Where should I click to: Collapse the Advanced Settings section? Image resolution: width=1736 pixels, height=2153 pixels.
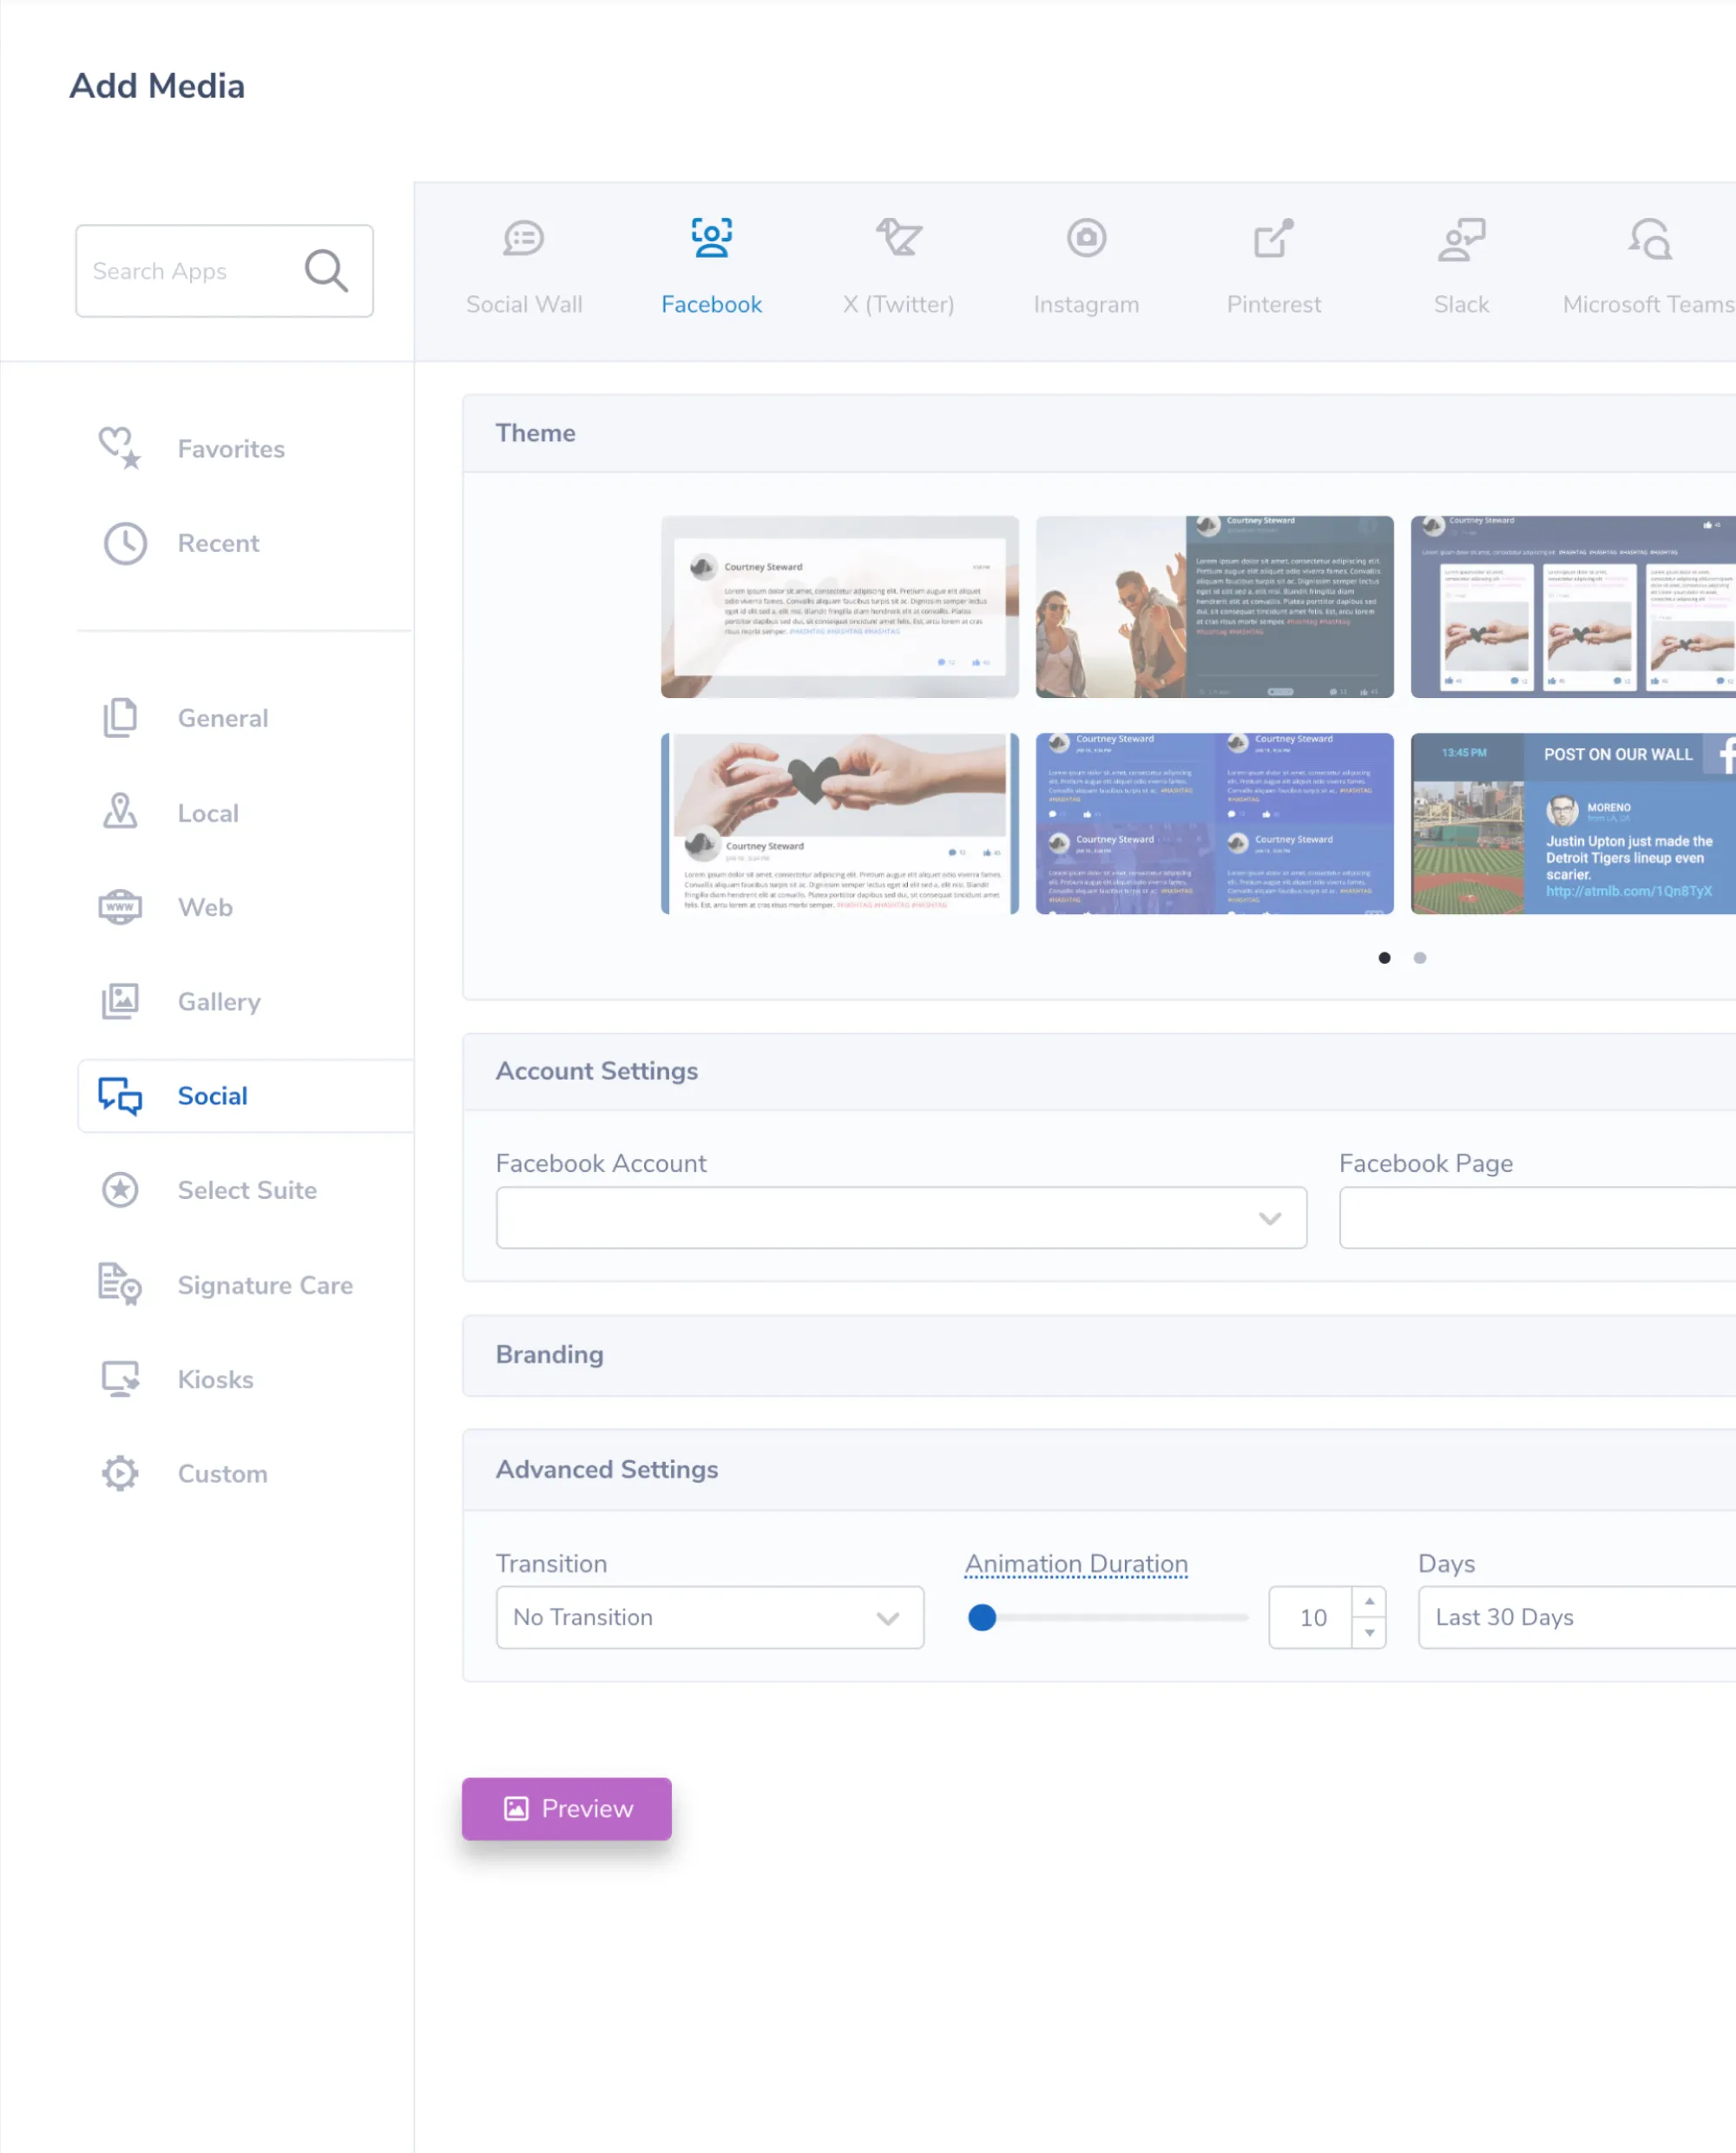tap(1098, 1470)
